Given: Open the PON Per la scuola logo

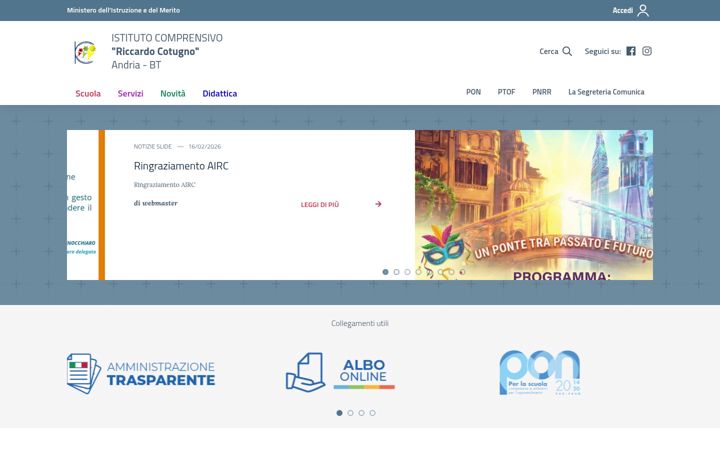Looking at the screenshot, I should pyautogui.click(x=540, y=372).
